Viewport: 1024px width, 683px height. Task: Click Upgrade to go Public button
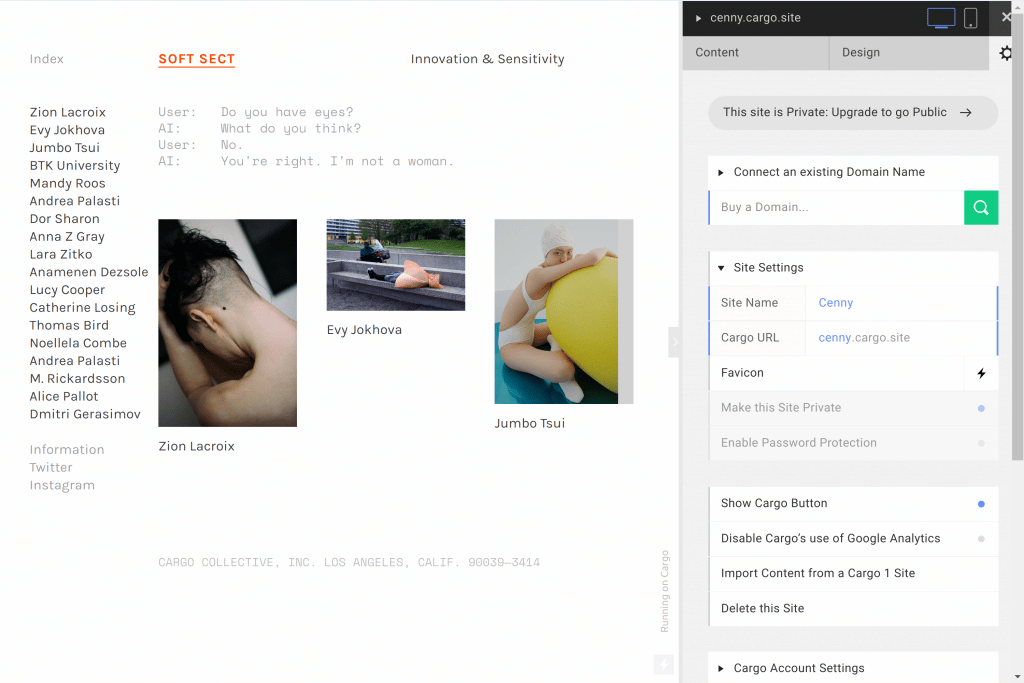click(x=852, y=113)
